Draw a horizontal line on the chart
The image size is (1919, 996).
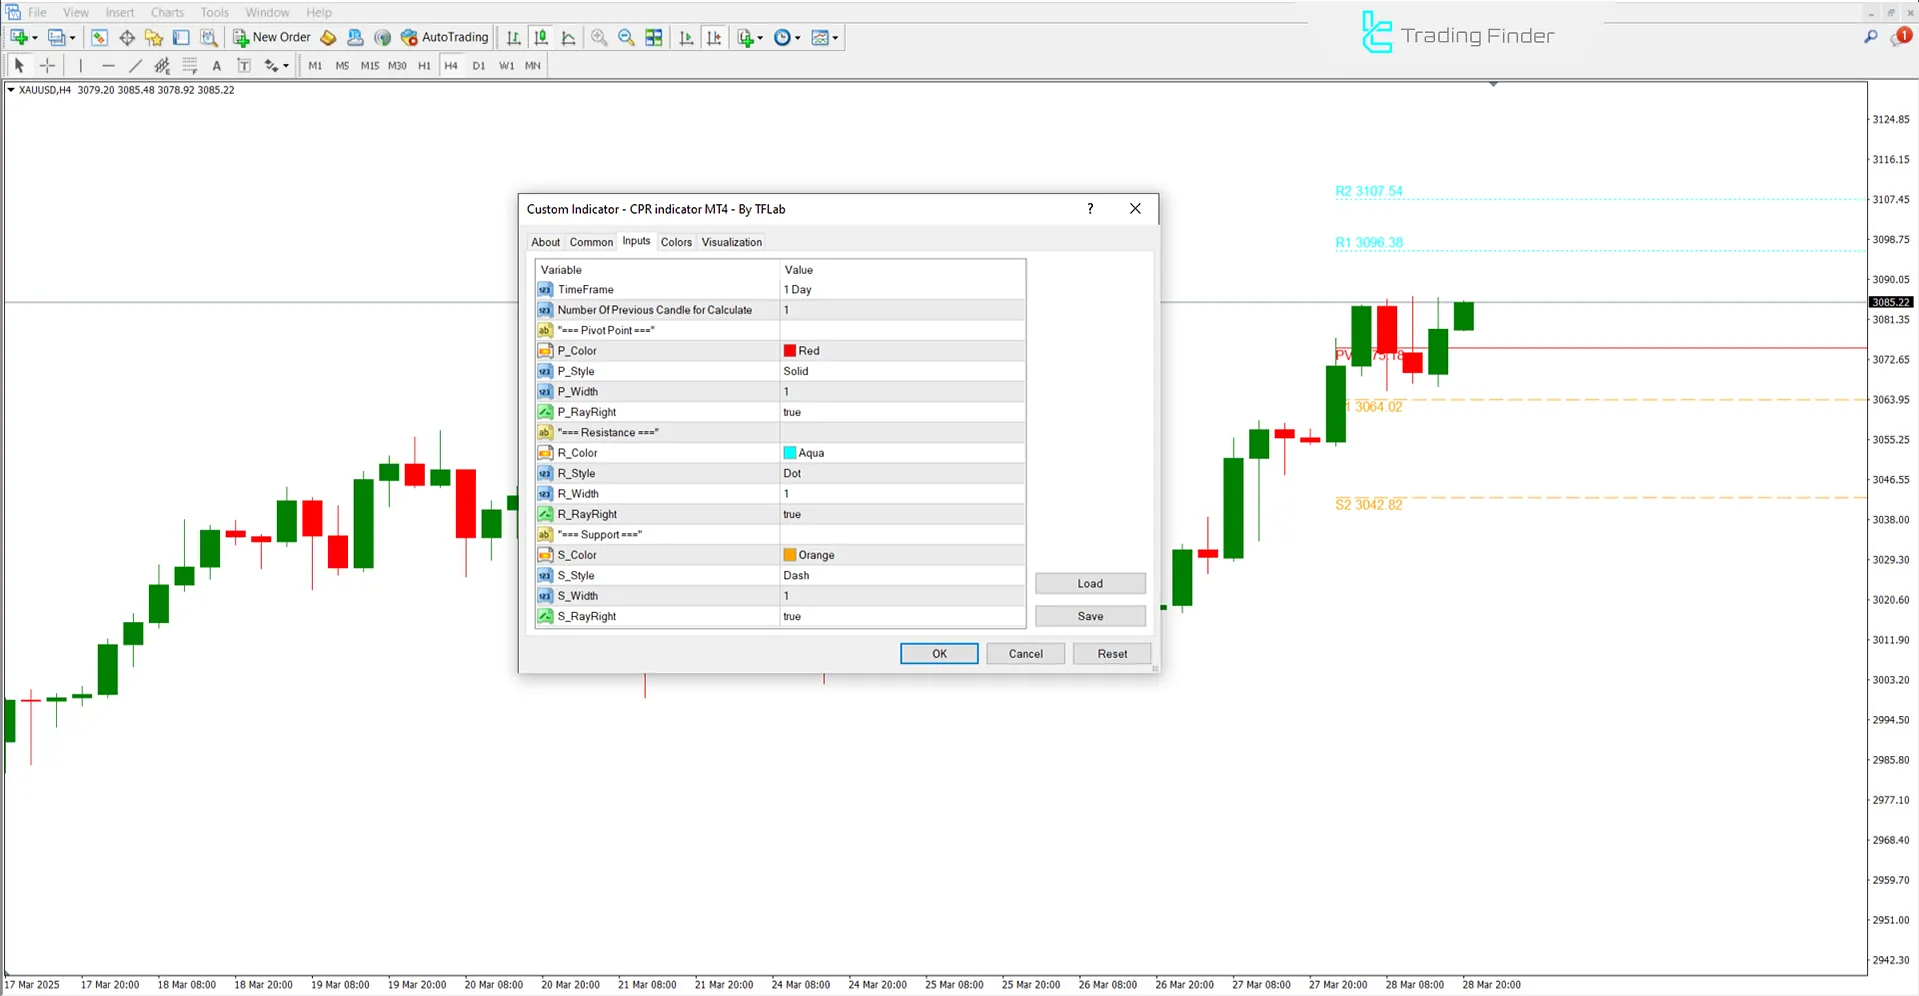[x=108, y=65]
